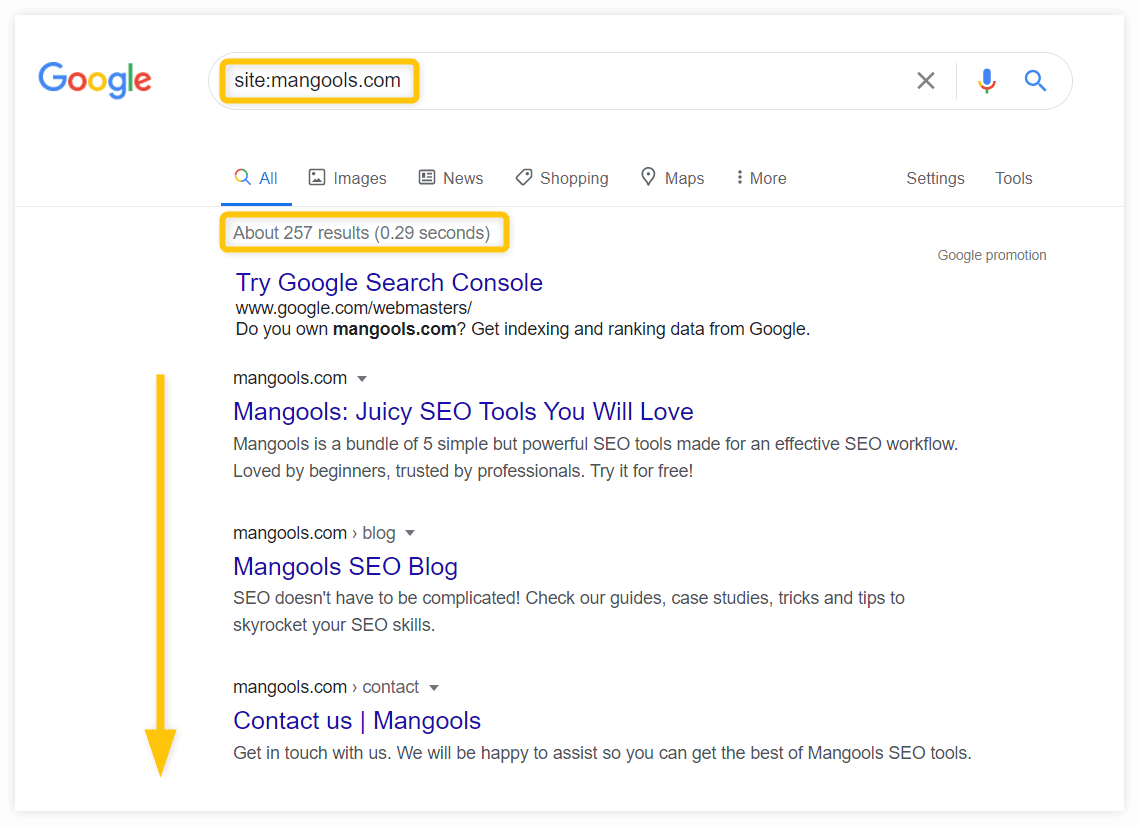Submit search with the magnifying glass icon

[1035, 81]
